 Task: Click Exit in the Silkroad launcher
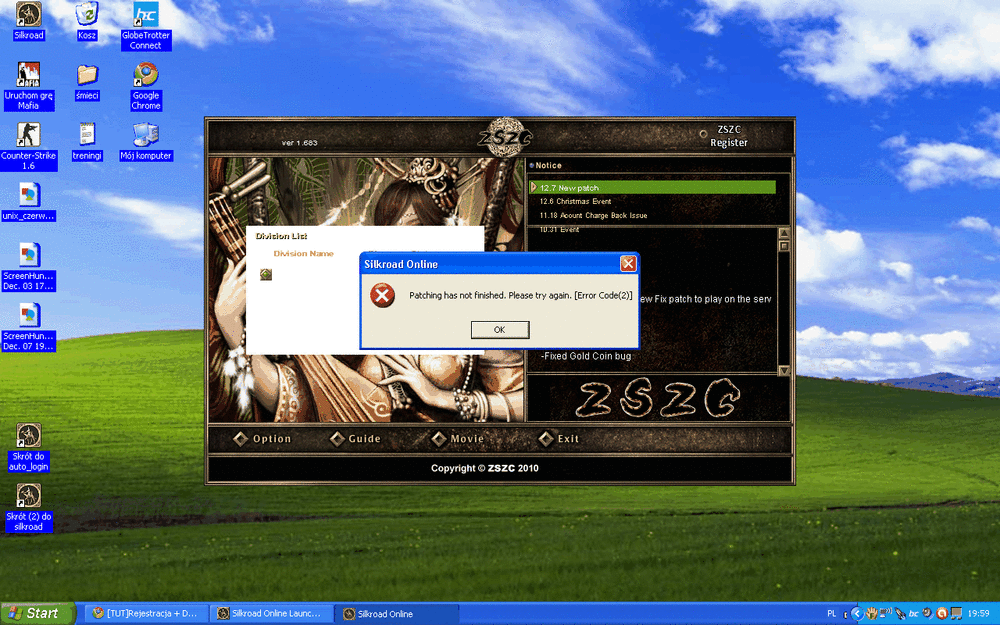pos(559,439)
